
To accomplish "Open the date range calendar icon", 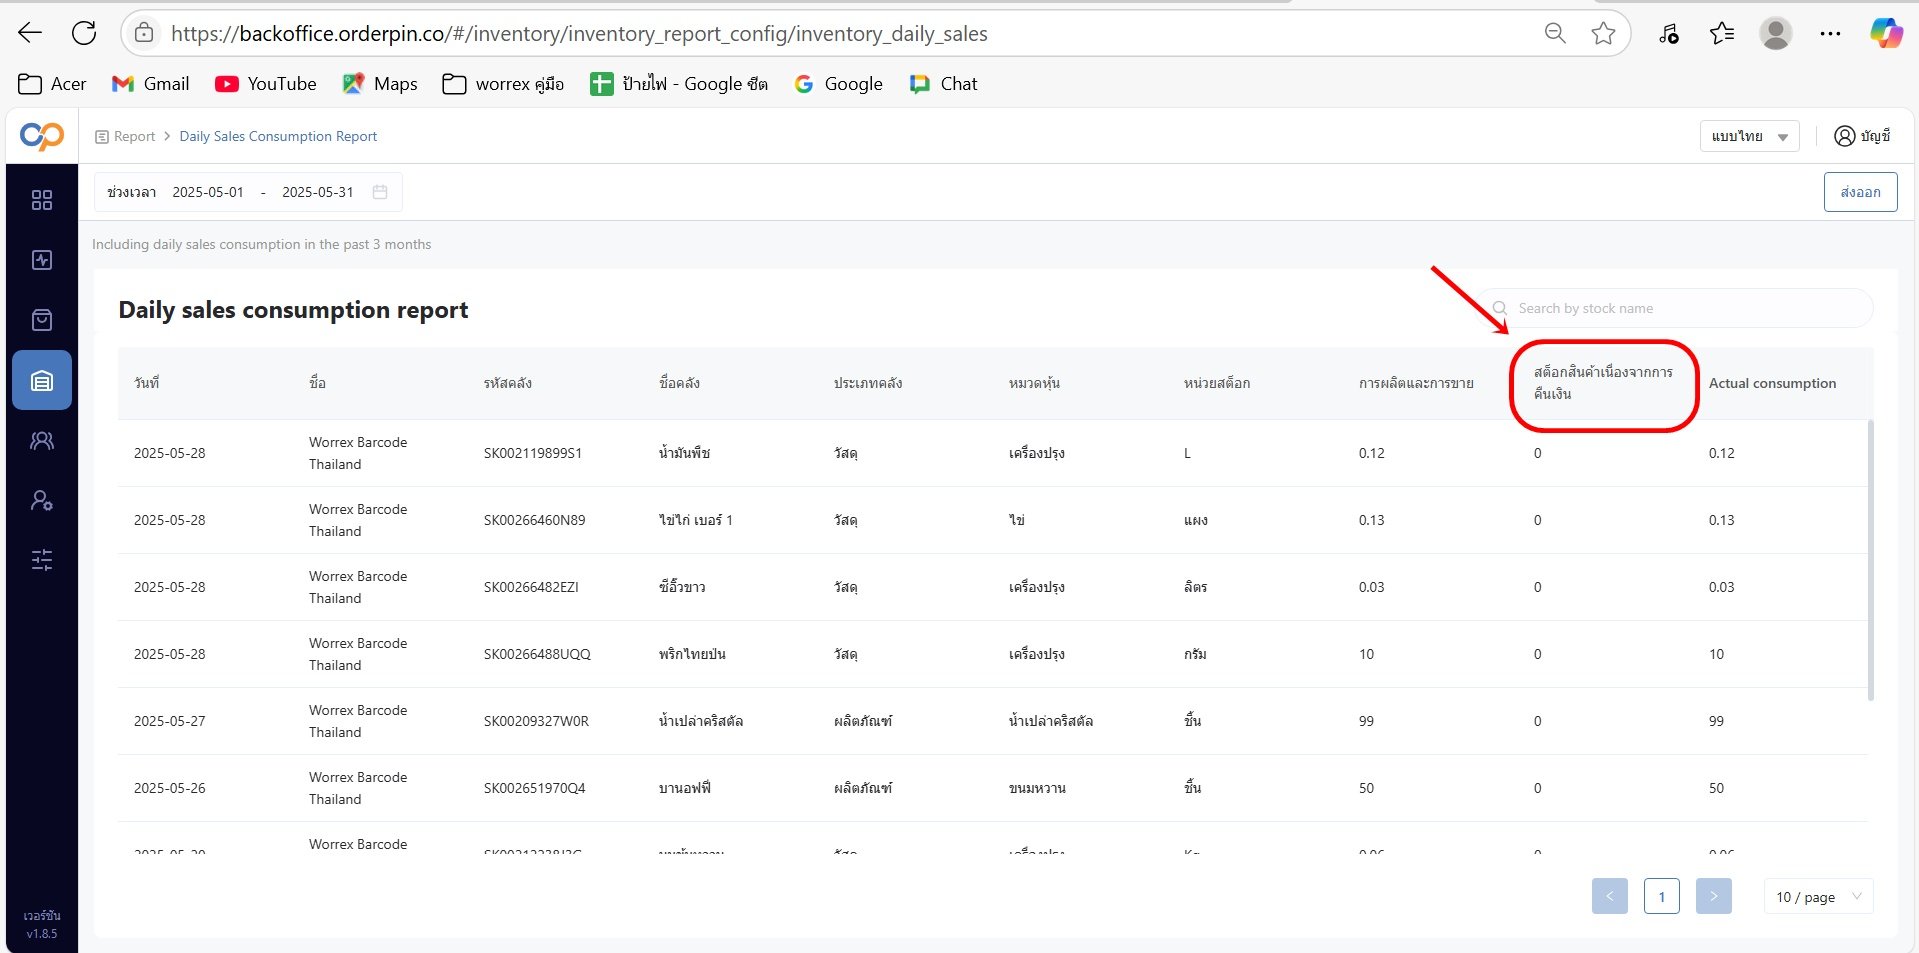I will [380, 192].
